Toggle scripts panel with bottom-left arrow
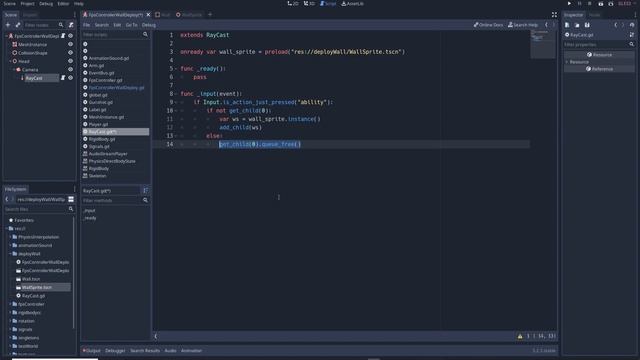640x360 pixels. coord(156,336)
